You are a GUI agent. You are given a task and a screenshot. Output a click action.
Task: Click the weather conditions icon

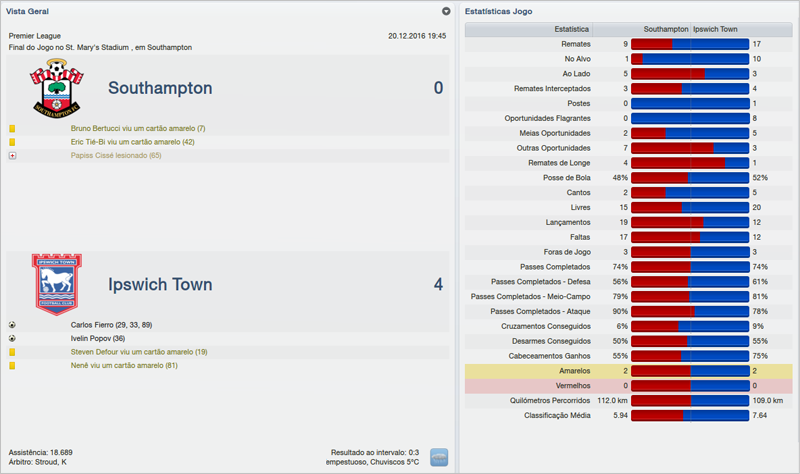click(439, 457)
